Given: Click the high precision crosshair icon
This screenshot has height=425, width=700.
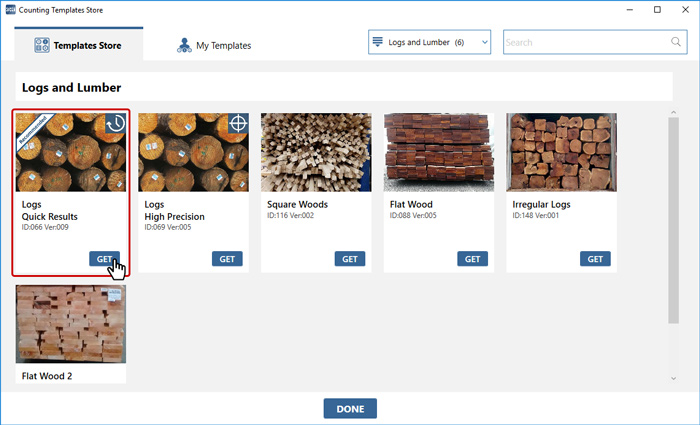Looking at the screenshot, I should [x=238, y=123].
